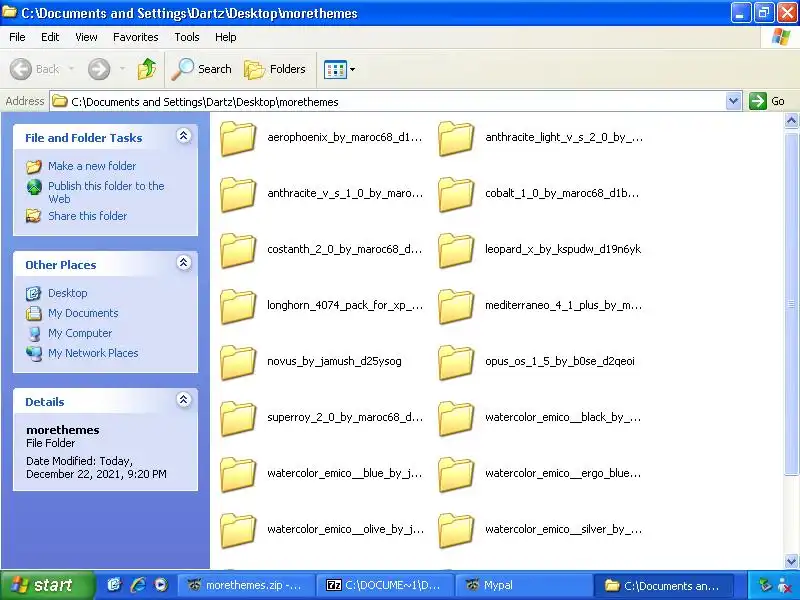Screen dimensions: 800x600
Task: Switch to 7-Zip C:\DOCUME~1 taskbar window
Action: 384,585
